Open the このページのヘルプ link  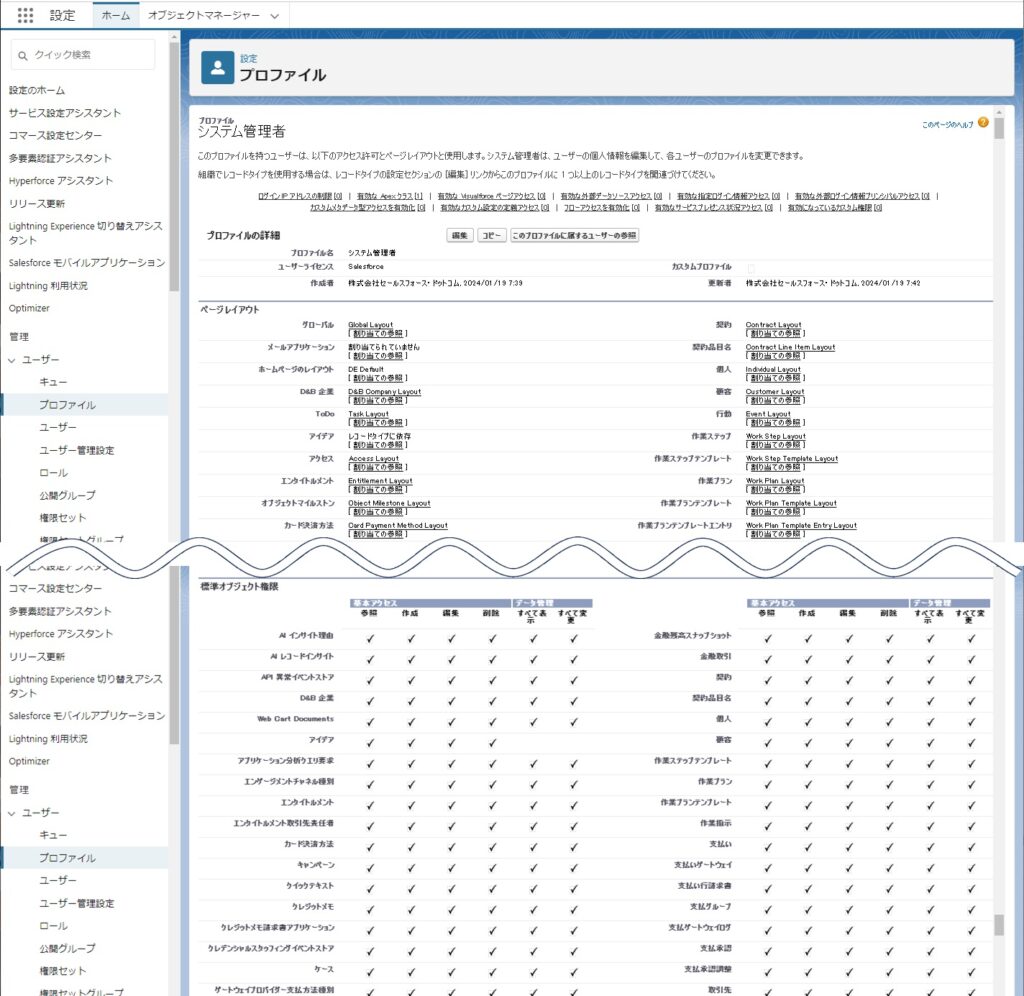point(946,124)
